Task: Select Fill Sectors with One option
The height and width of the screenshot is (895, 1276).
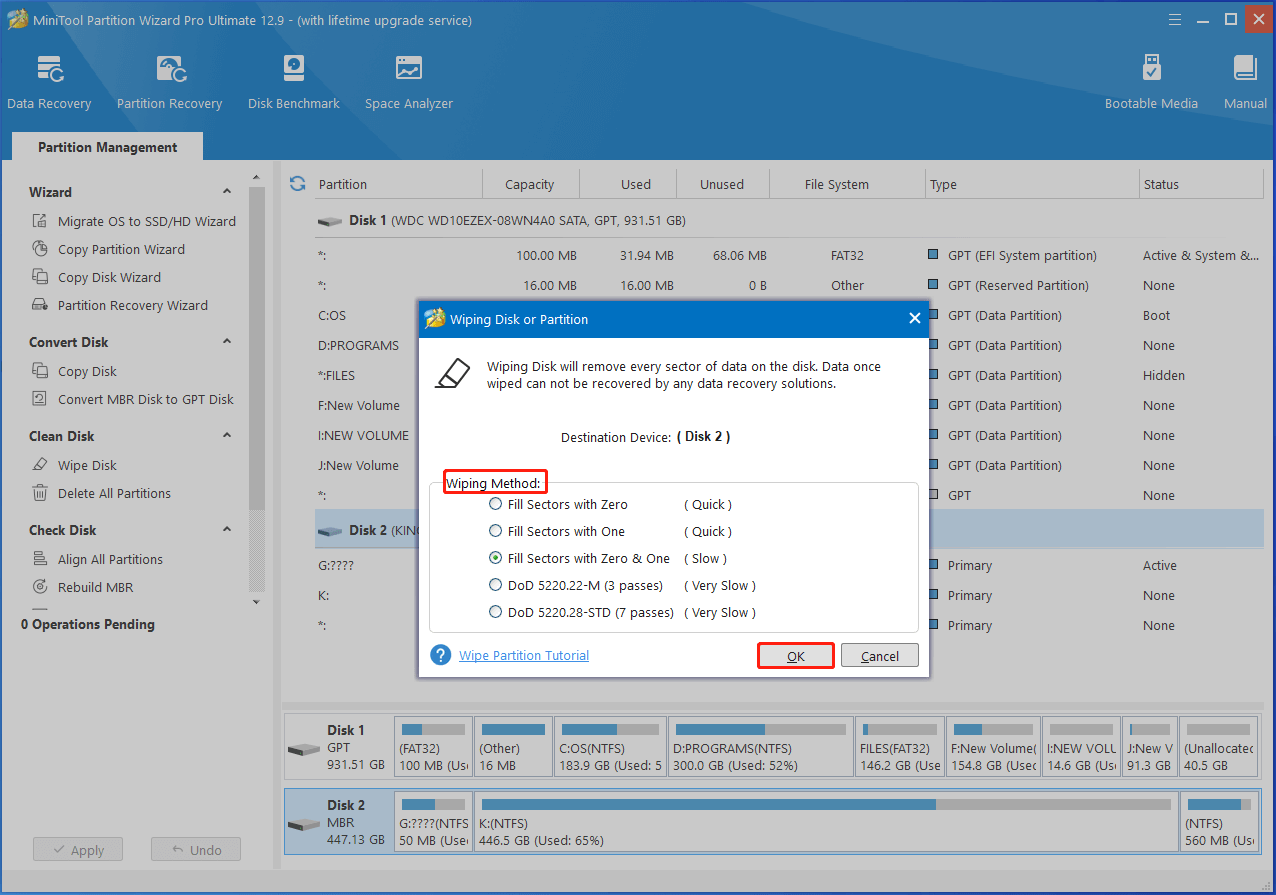Action: click(x=495, y=532)
